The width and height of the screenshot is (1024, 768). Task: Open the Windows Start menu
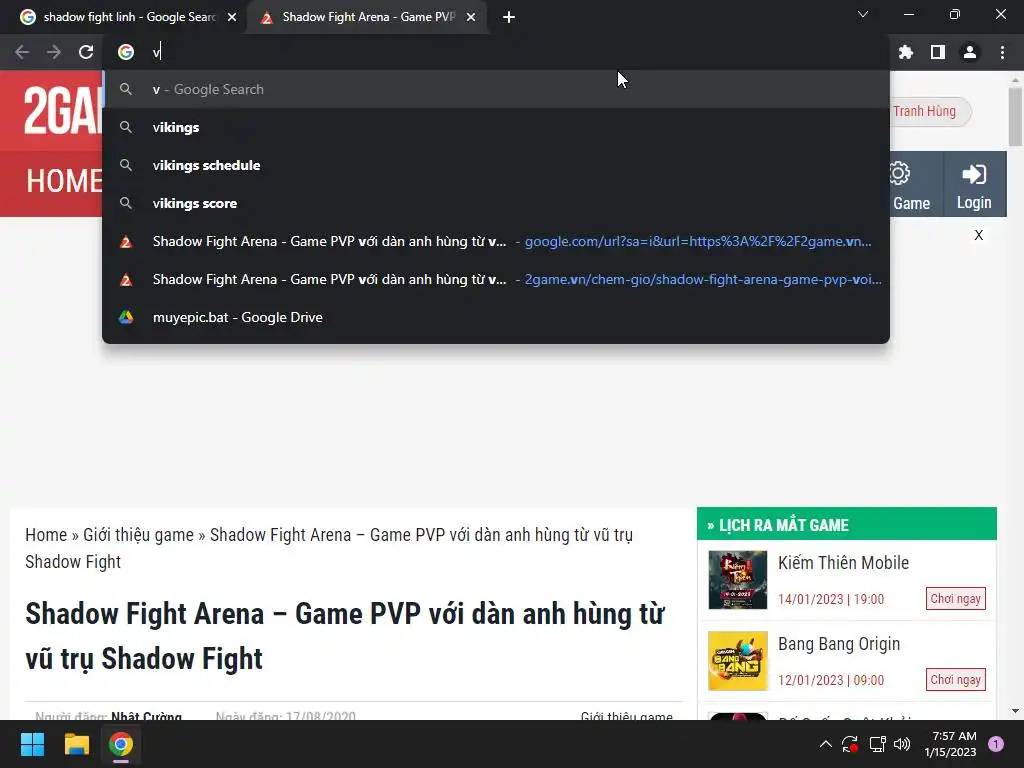(x=32, y=744)
